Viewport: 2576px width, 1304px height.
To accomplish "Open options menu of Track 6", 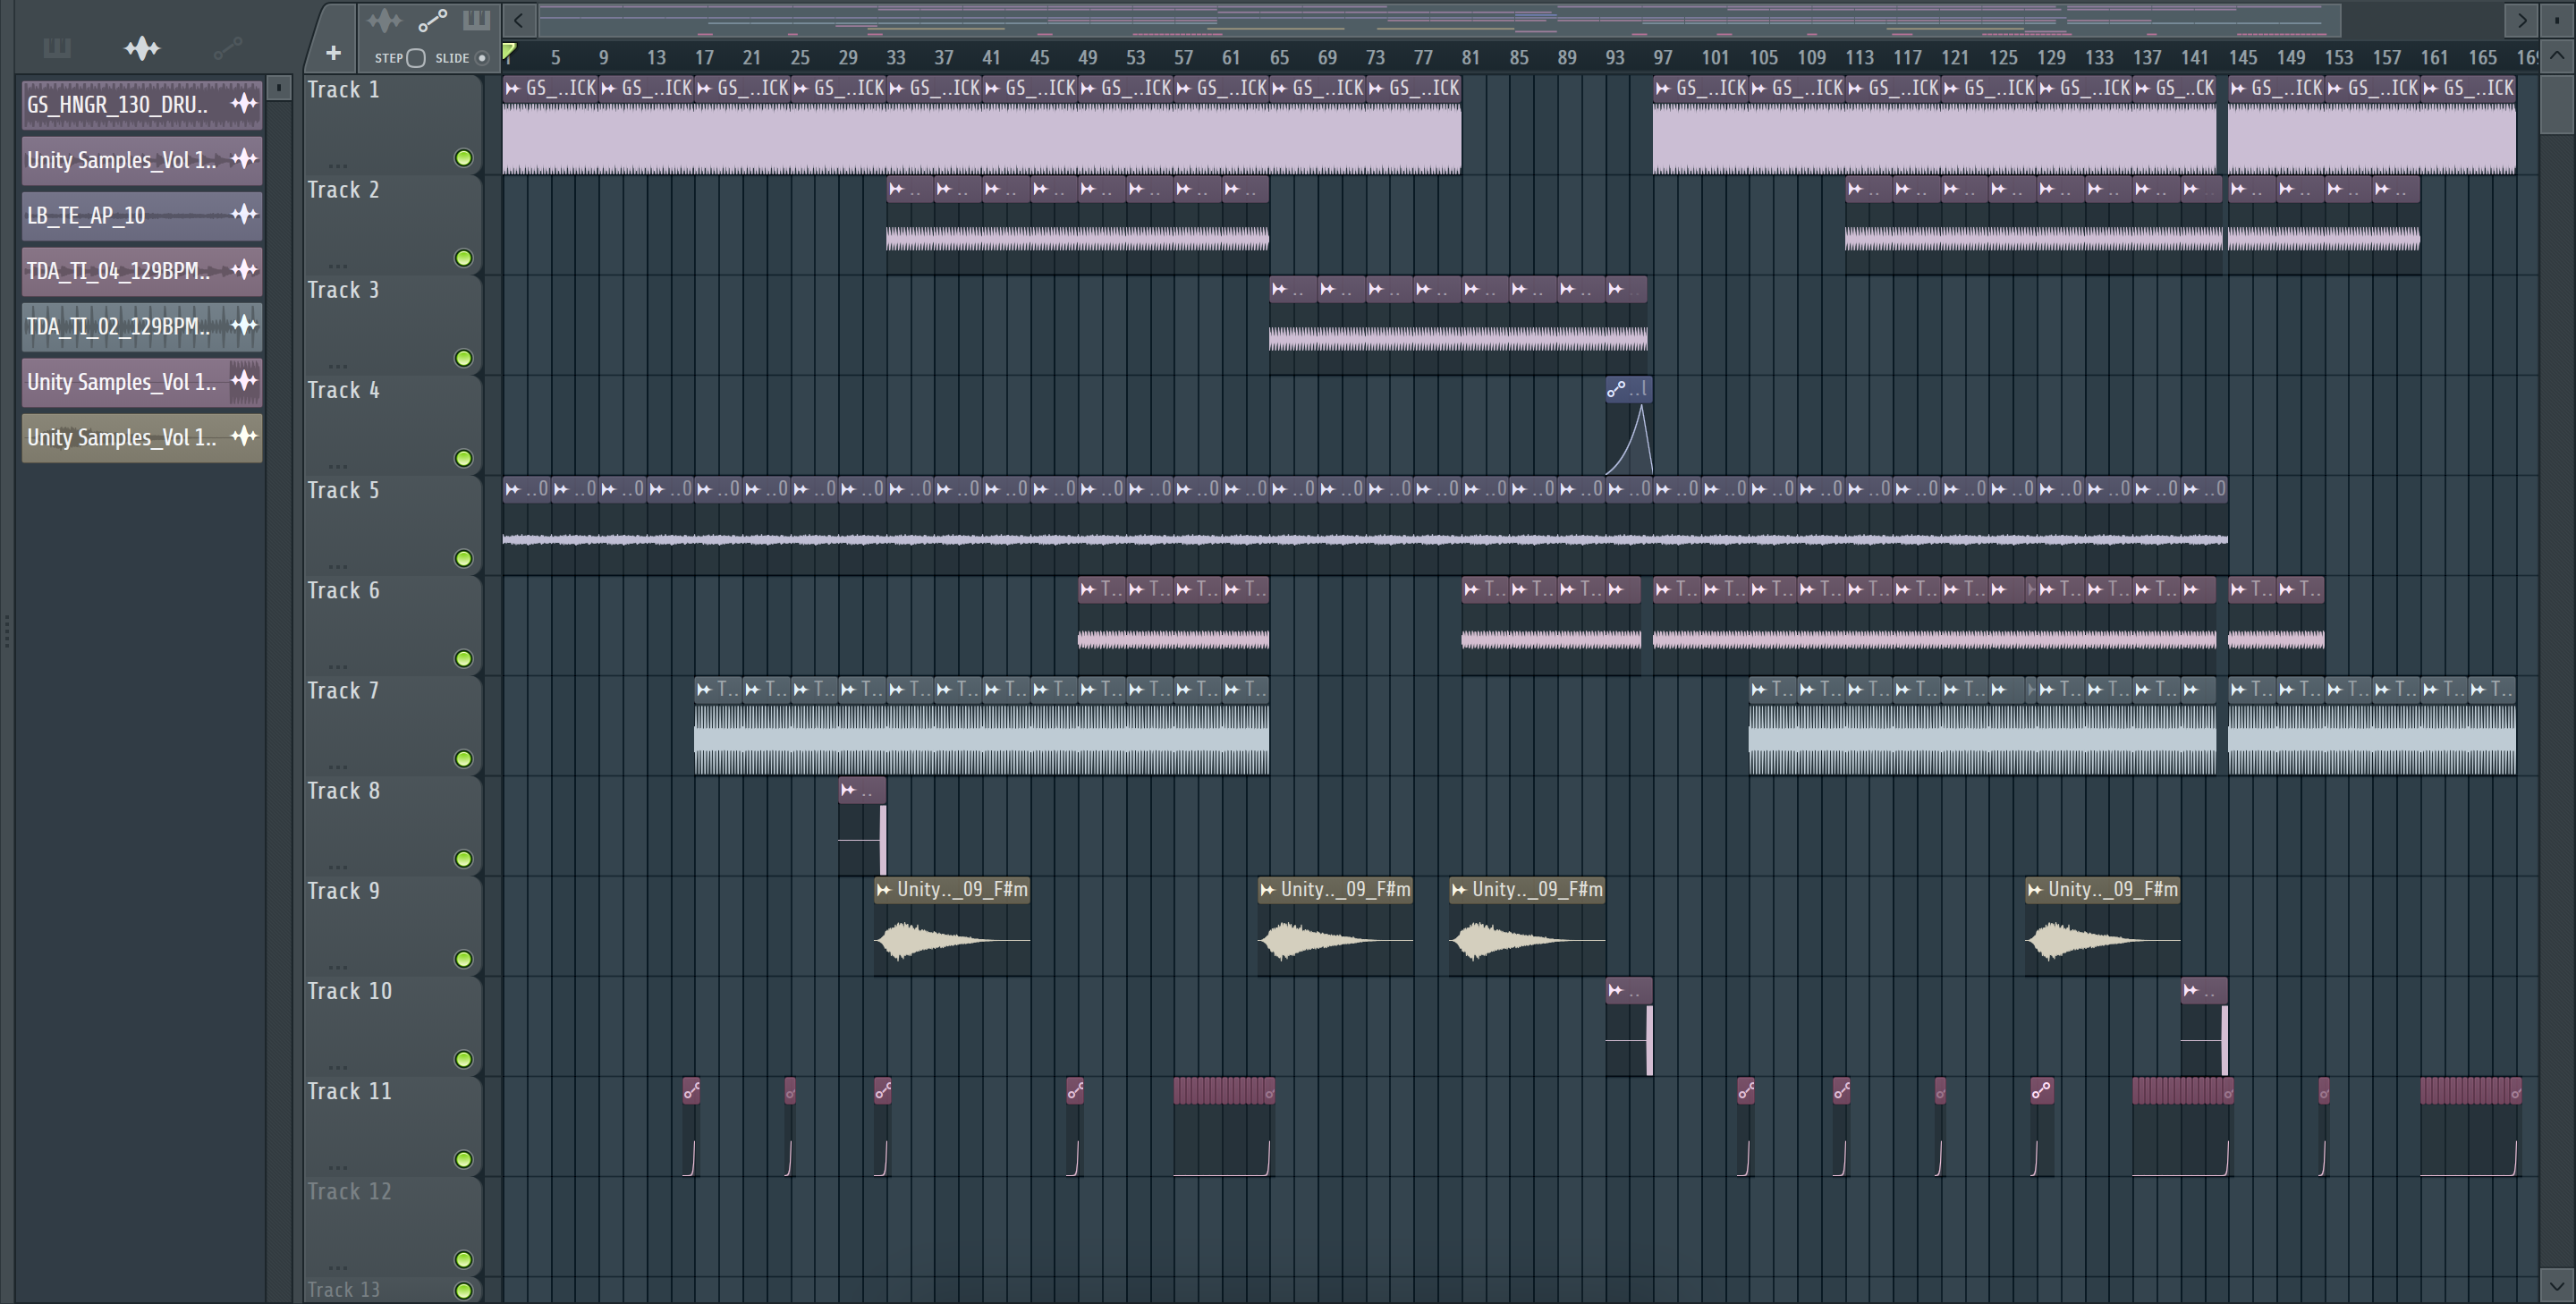I will tap(338, 665).
